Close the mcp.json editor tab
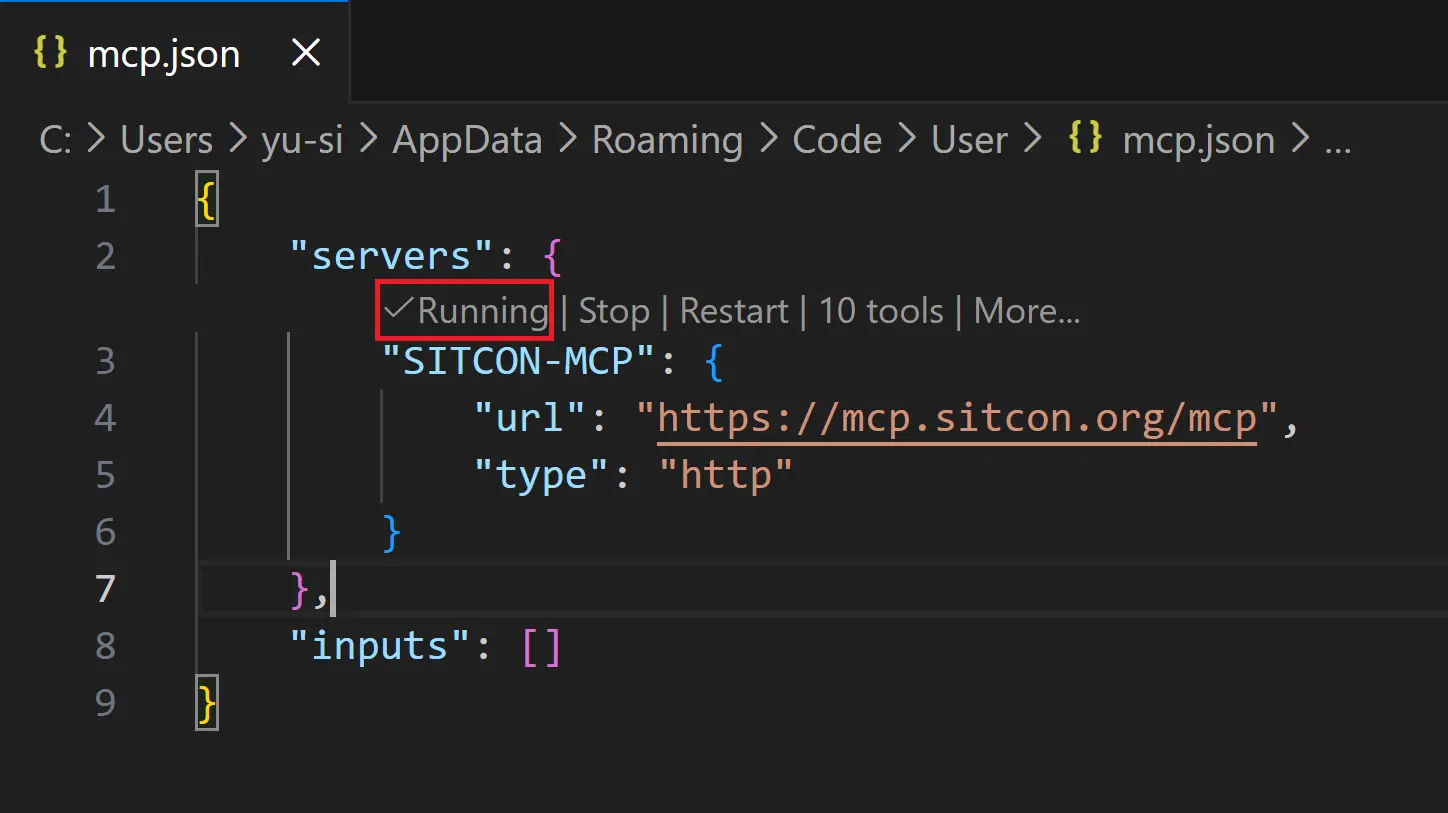1448x813 pixels. point(305,53)
